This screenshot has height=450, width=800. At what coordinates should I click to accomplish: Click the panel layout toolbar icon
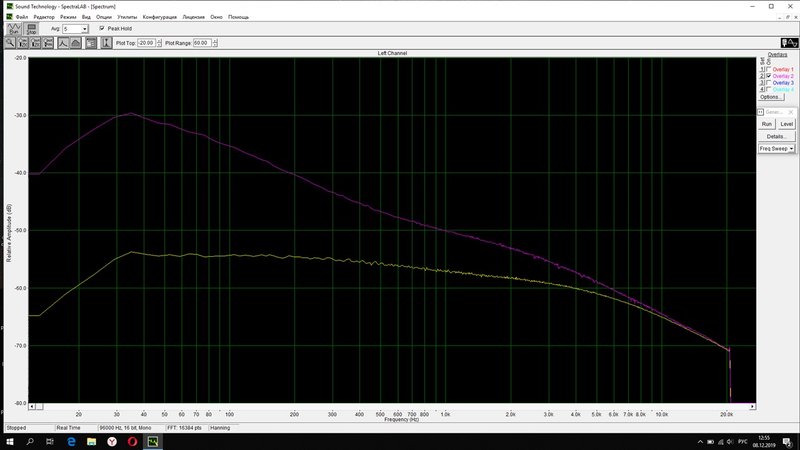click(91, 43)
